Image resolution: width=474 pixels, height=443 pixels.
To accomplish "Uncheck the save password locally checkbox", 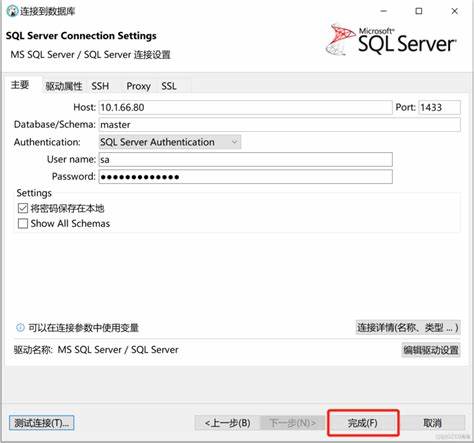I will click(x=23, y=208).
